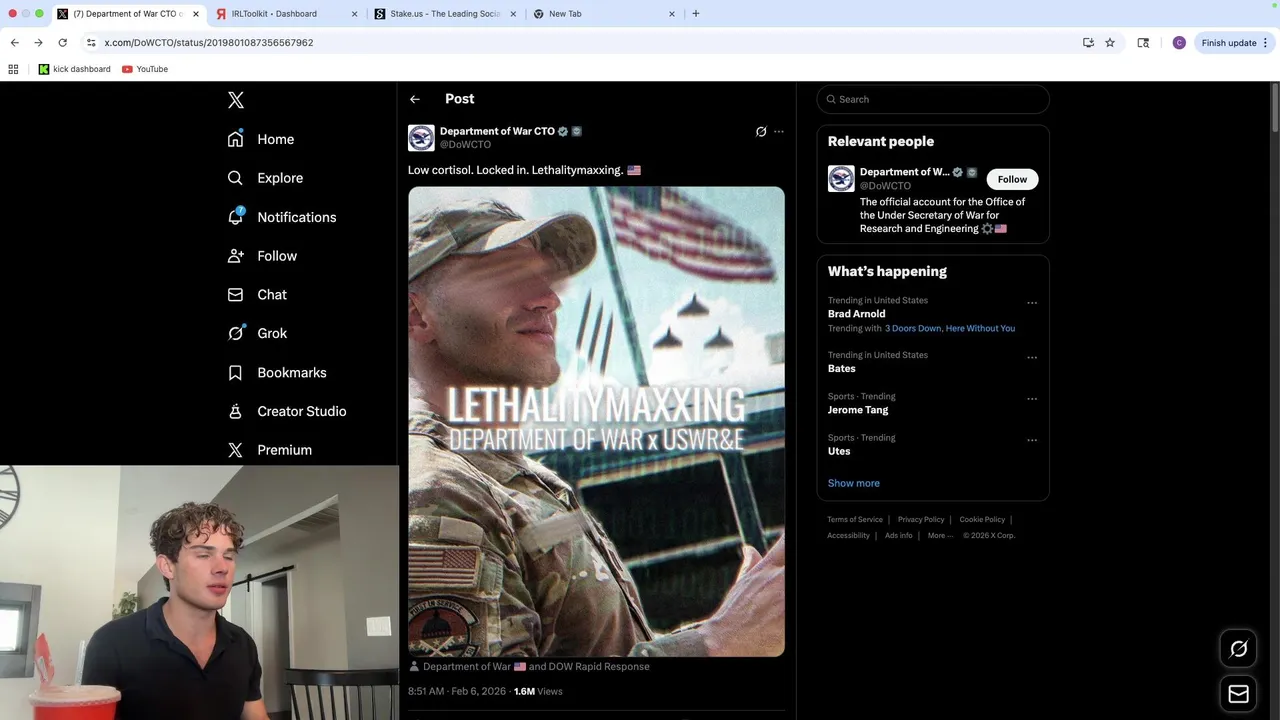Click tagged Department of War and DOW Rapid Response
Screen dimensions: 1280x720
pyautogui.click(x=536, y=666)
